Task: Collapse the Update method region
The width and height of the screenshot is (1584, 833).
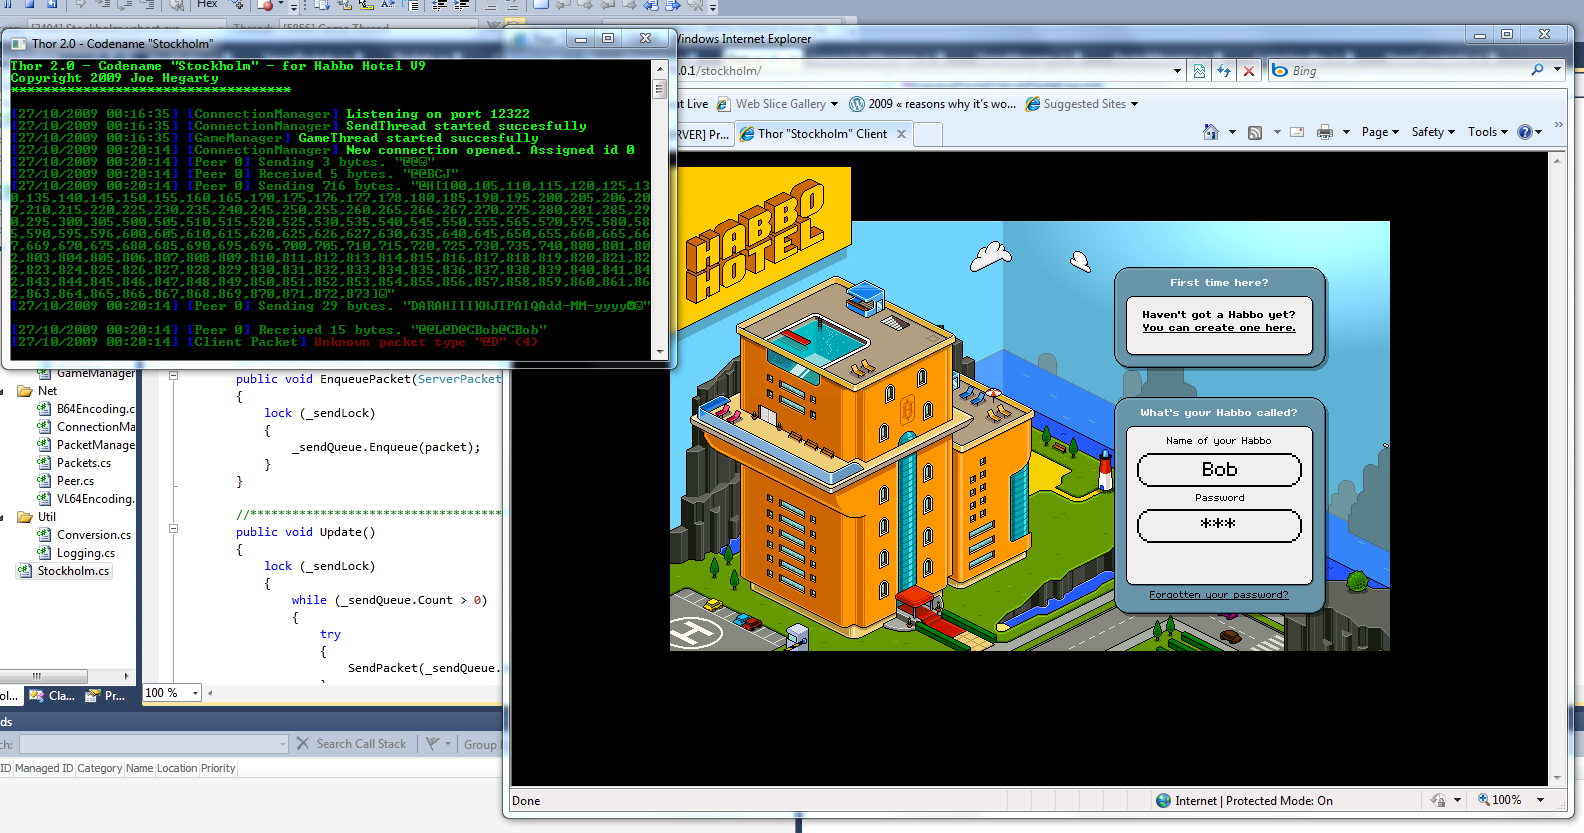Action: (173, 529)
